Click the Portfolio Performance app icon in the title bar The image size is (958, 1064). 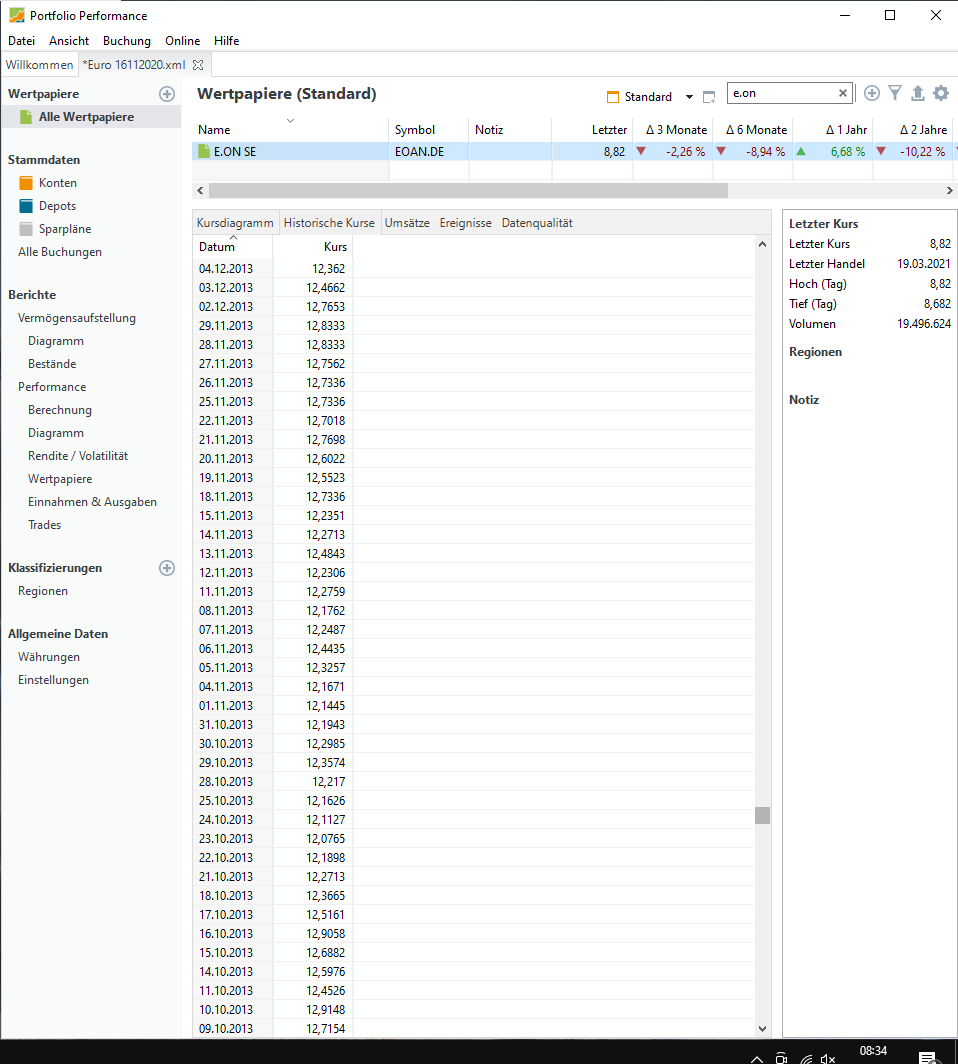(x=17, y=15)
